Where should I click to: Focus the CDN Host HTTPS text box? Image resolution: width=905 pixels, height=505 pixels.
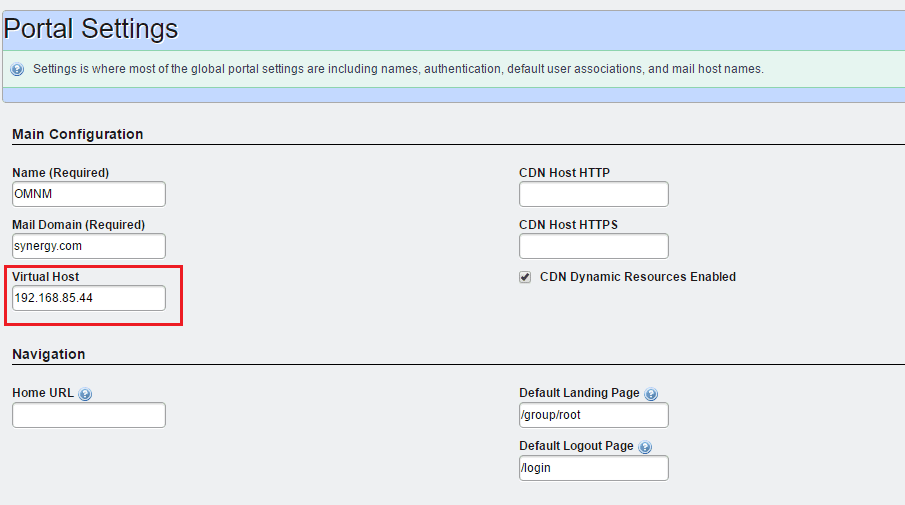594,246
